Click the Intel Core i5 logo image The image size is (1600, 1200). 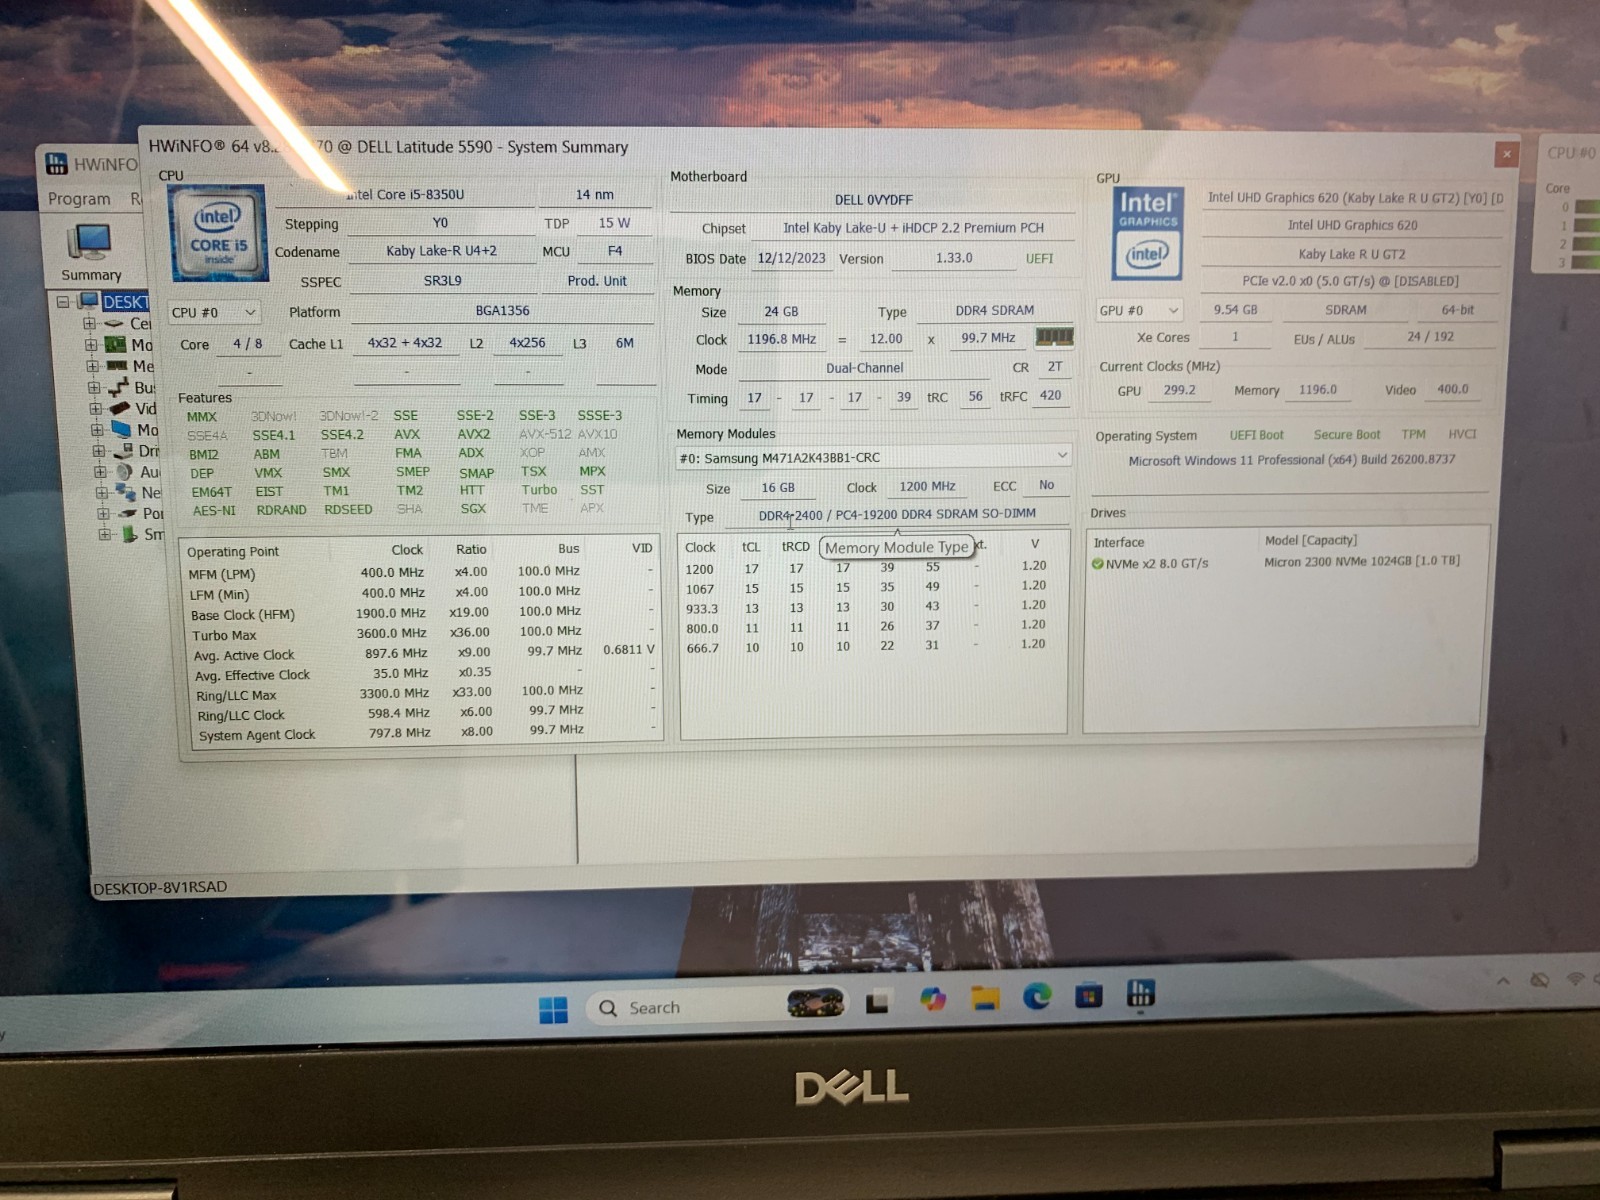point(218,232)
